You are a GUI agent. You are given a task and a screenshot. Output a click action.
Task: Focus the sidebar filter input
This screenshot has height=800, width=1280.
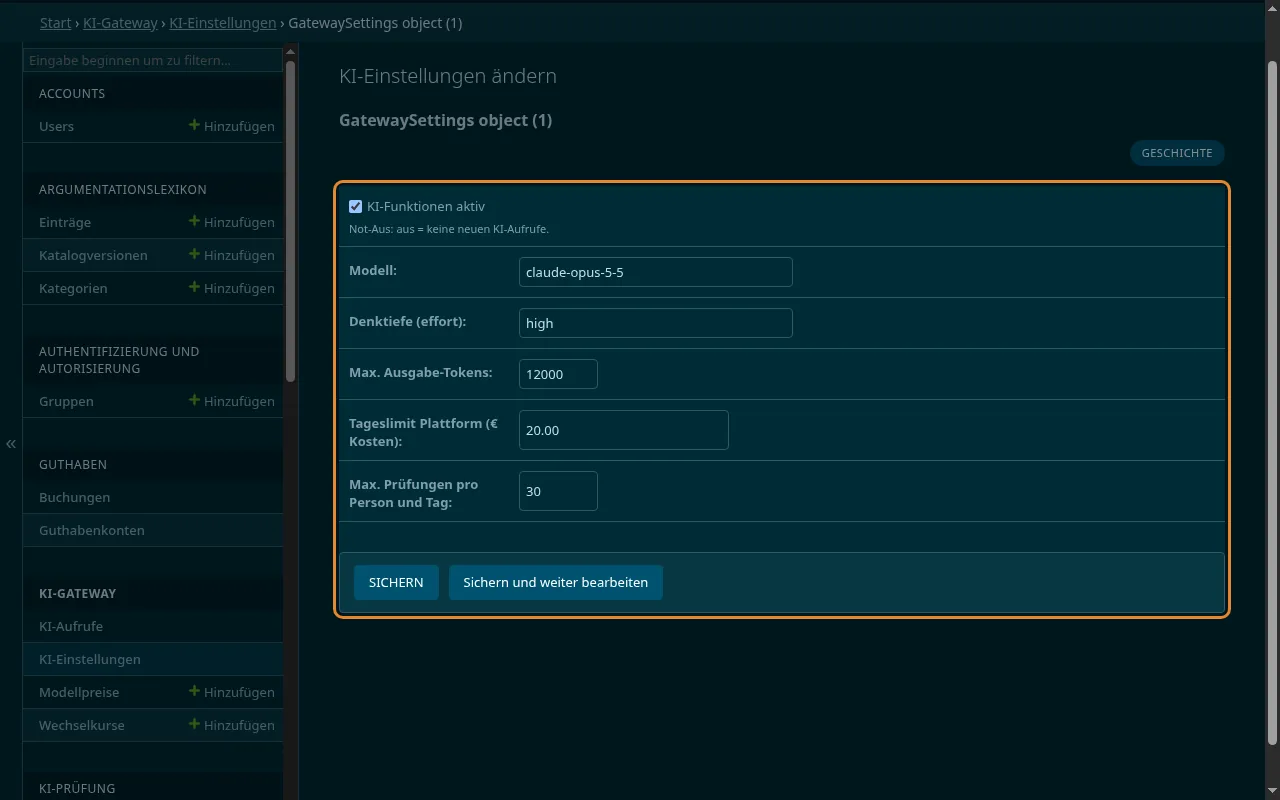point(153,60)
